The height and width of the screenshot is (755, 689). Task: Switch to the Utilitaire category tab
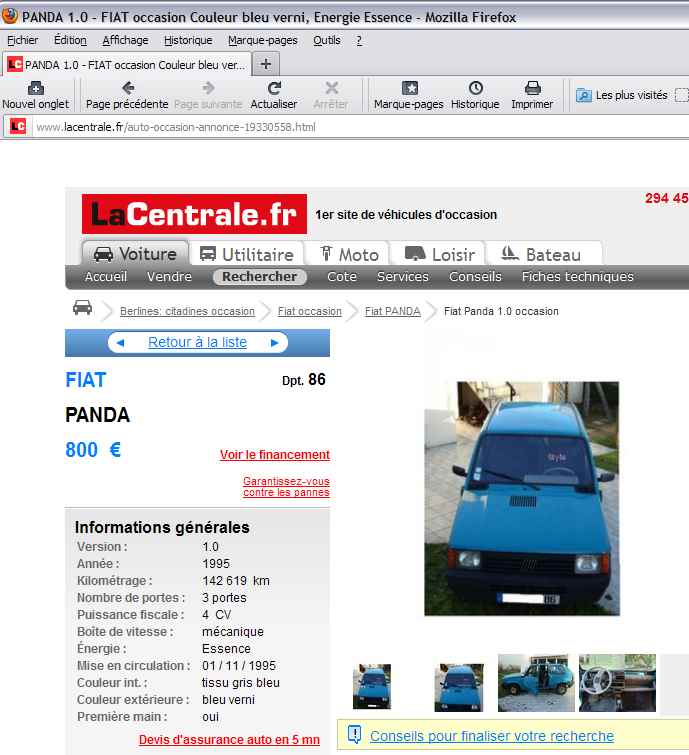[x=247, y=254]
